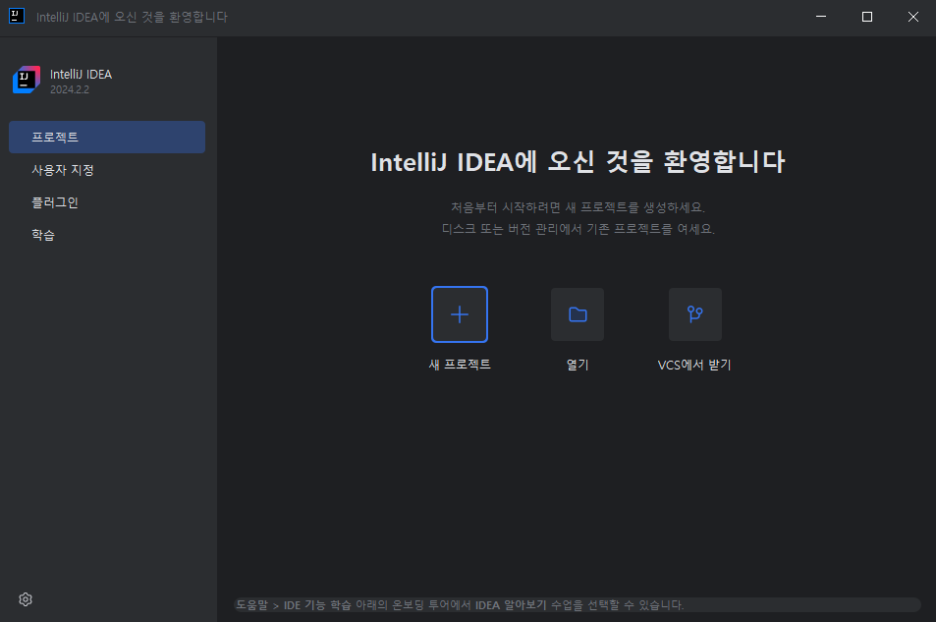The width and height of the screenshot is (936, 622).
Task: Select the 프로젝트 tab in sidebar
Action: 107,137
